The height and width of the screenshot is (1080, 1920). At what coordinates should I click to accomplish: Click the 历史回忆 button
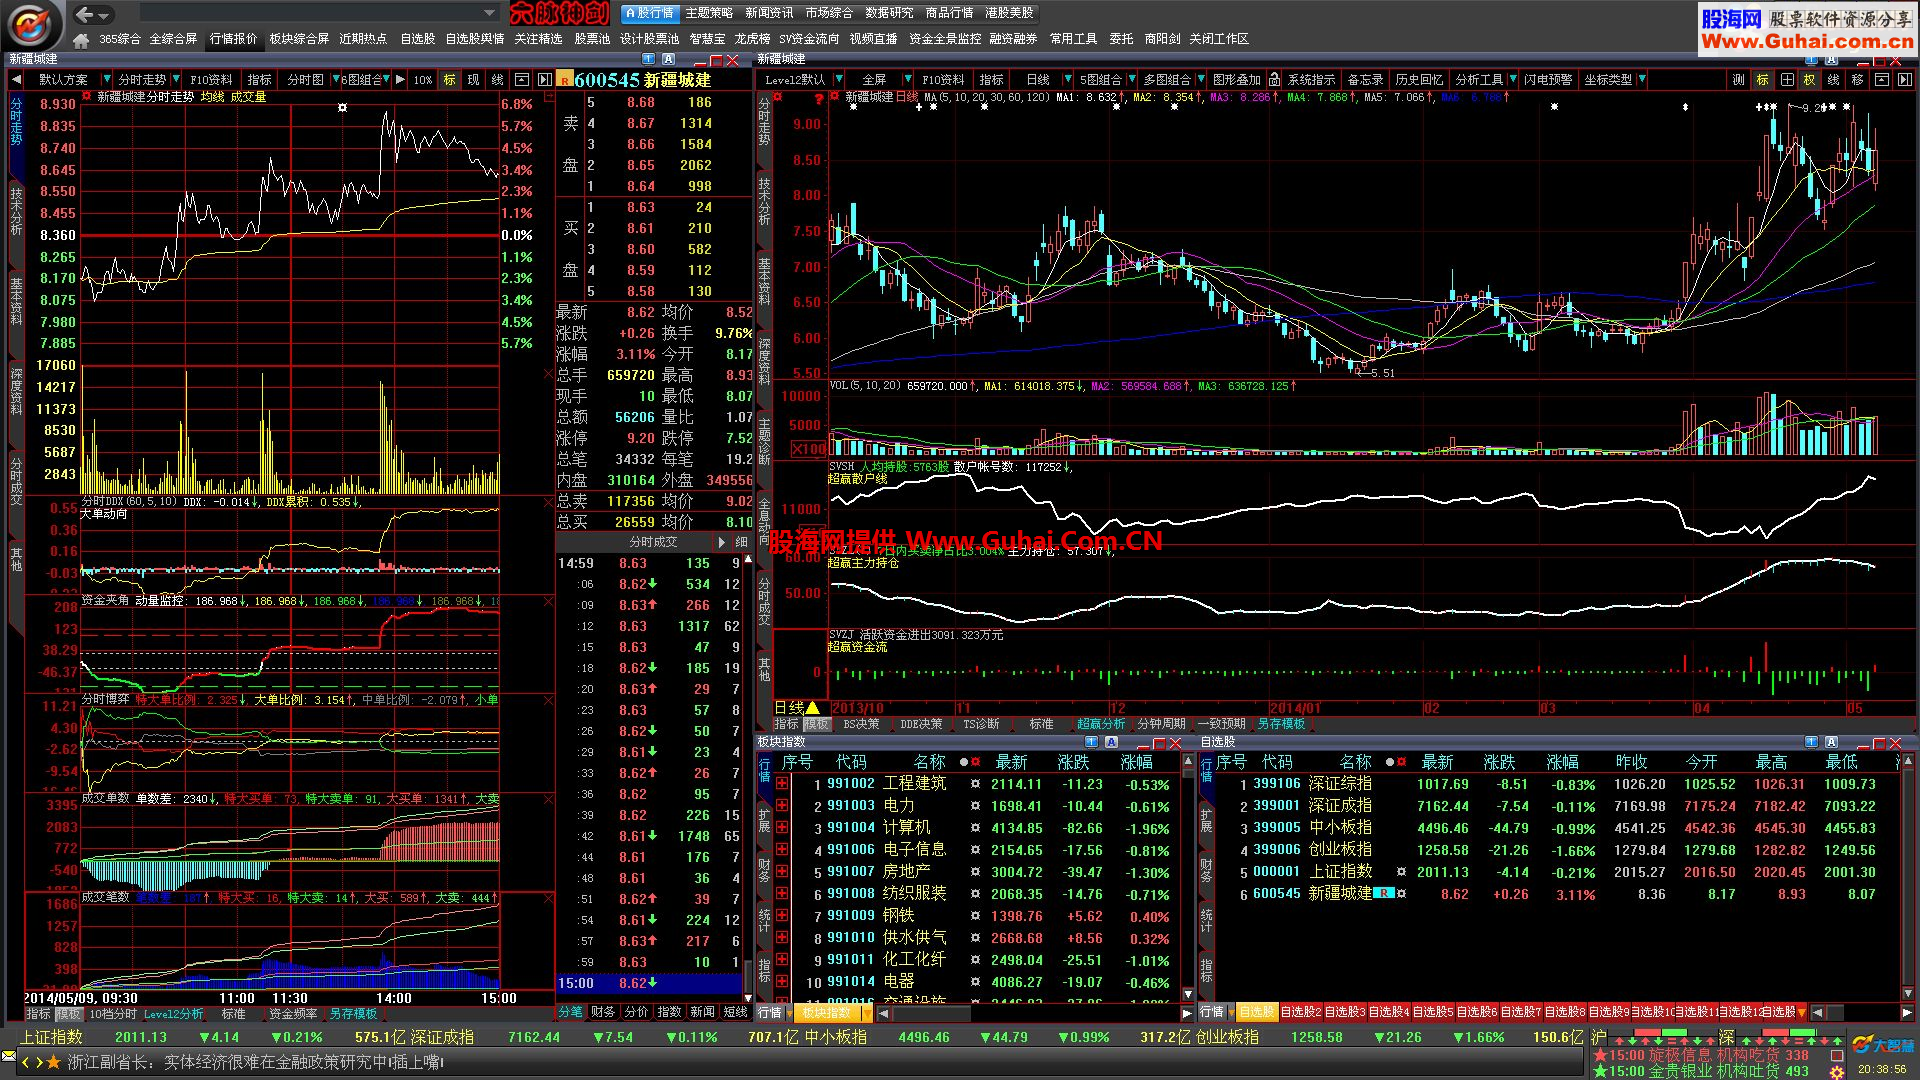click(1419, 79)
